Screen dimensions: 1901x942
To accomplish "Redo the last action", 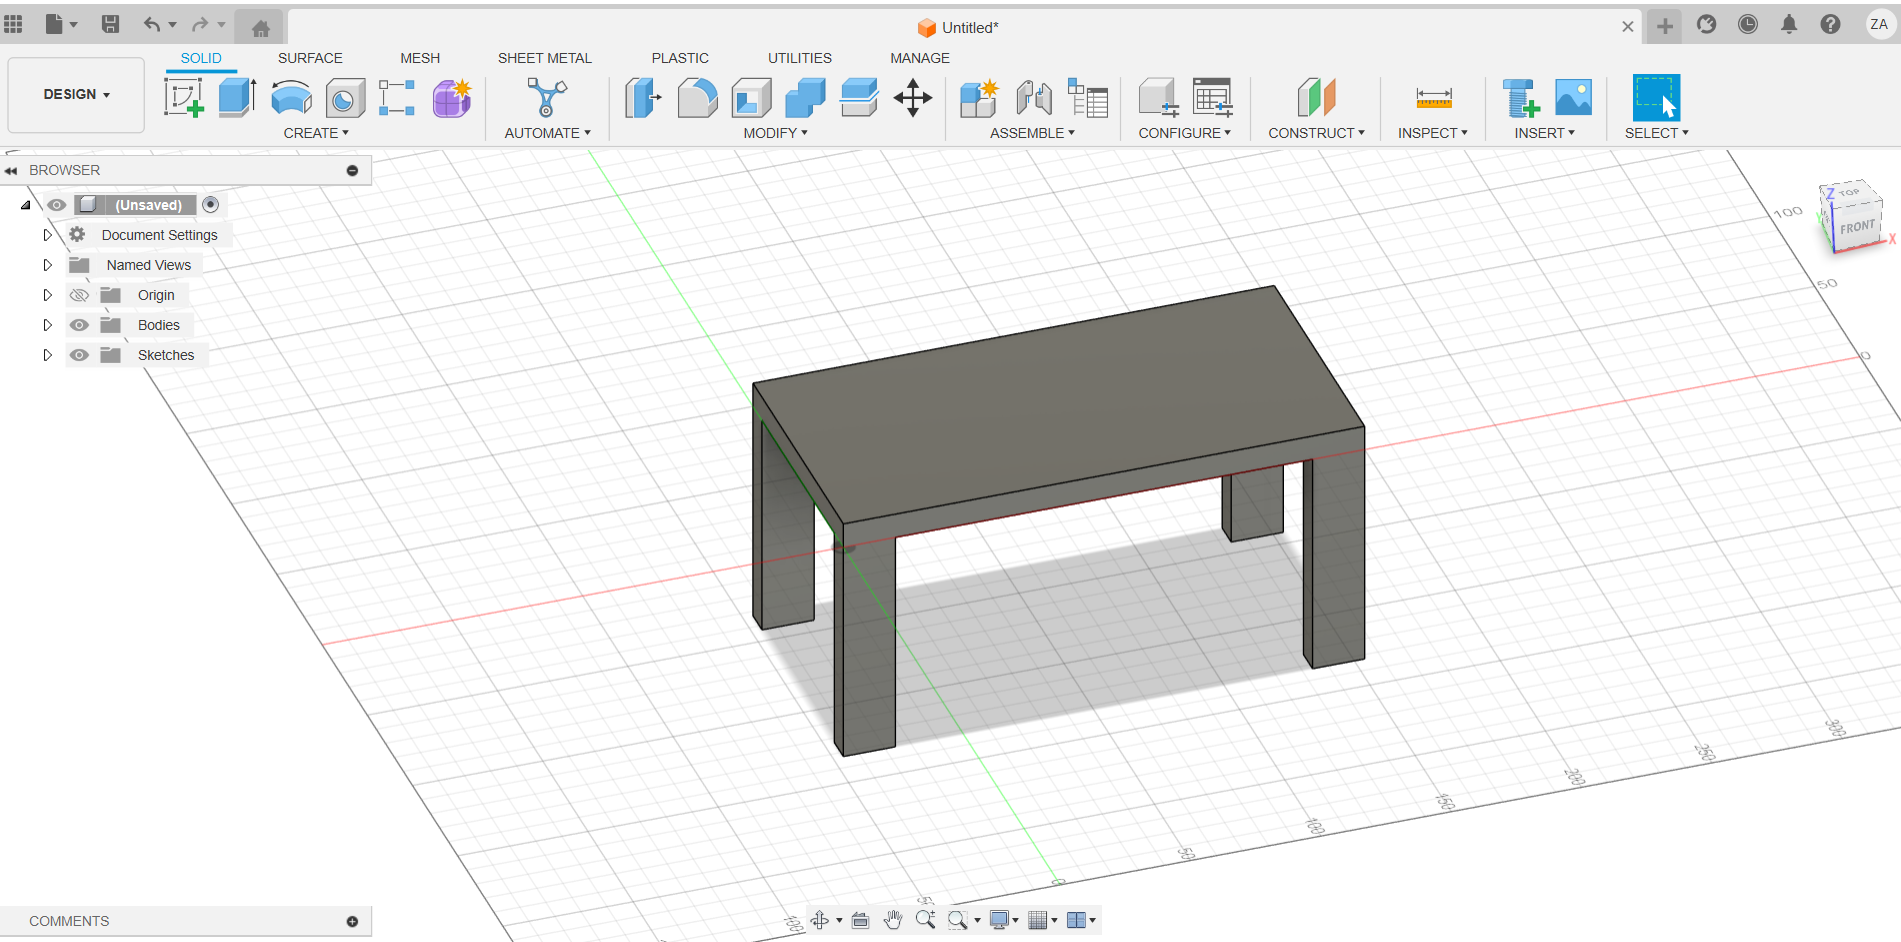I will pyautogui.click(x=200, y=24).
